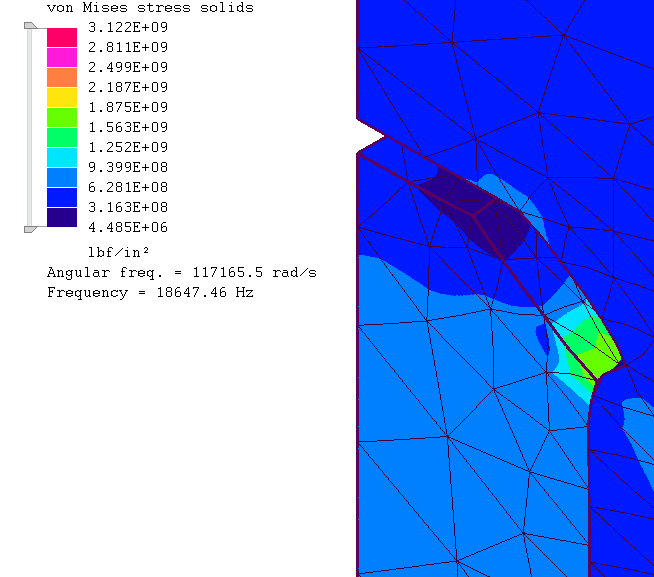654x577 pixels.
Task: Click the legend value 1.252E+09
Action: coord(128,147)
